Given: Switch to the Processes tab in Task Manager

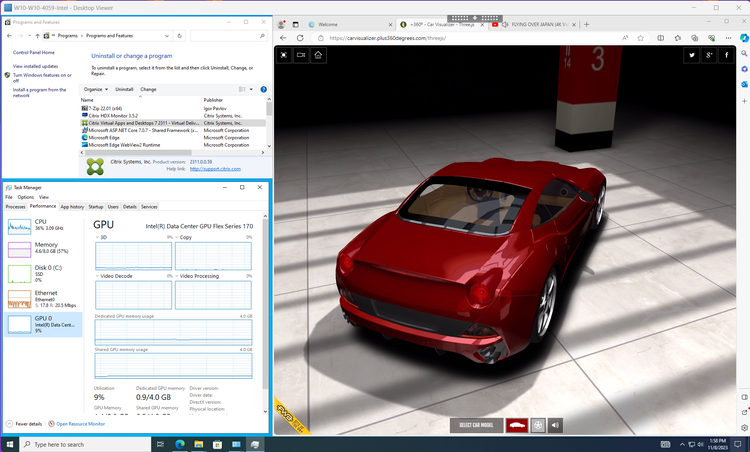Looking at the screenshot, I should 15,207.
